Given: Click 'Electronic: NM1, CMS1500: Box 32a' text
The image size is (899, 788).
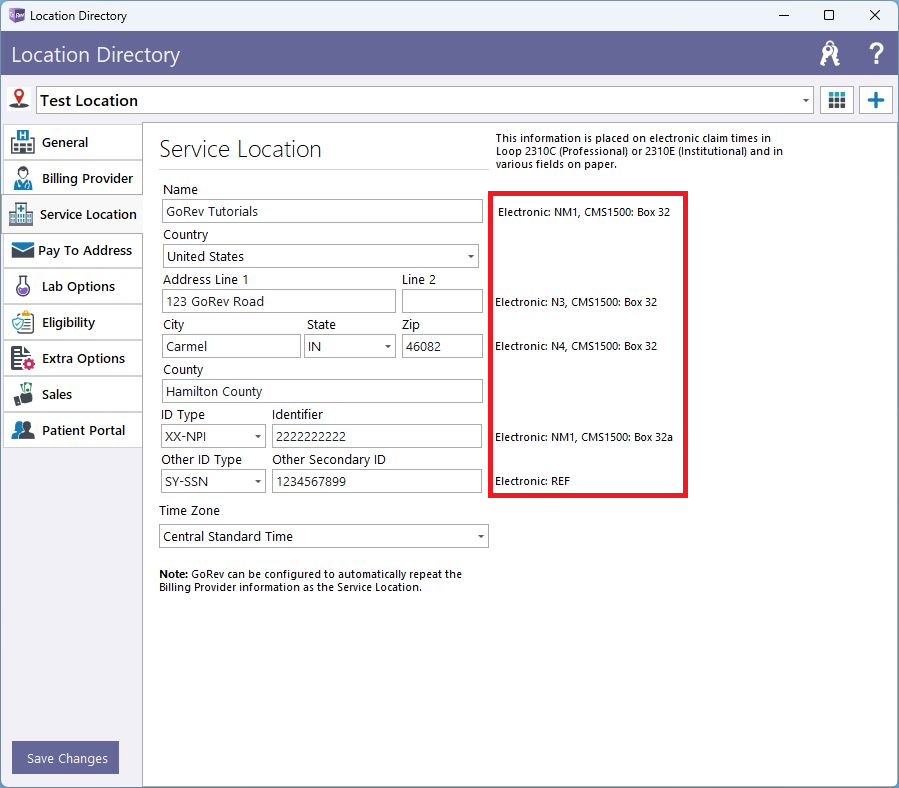Looking at the screenshot, I should tap(584, 437).
